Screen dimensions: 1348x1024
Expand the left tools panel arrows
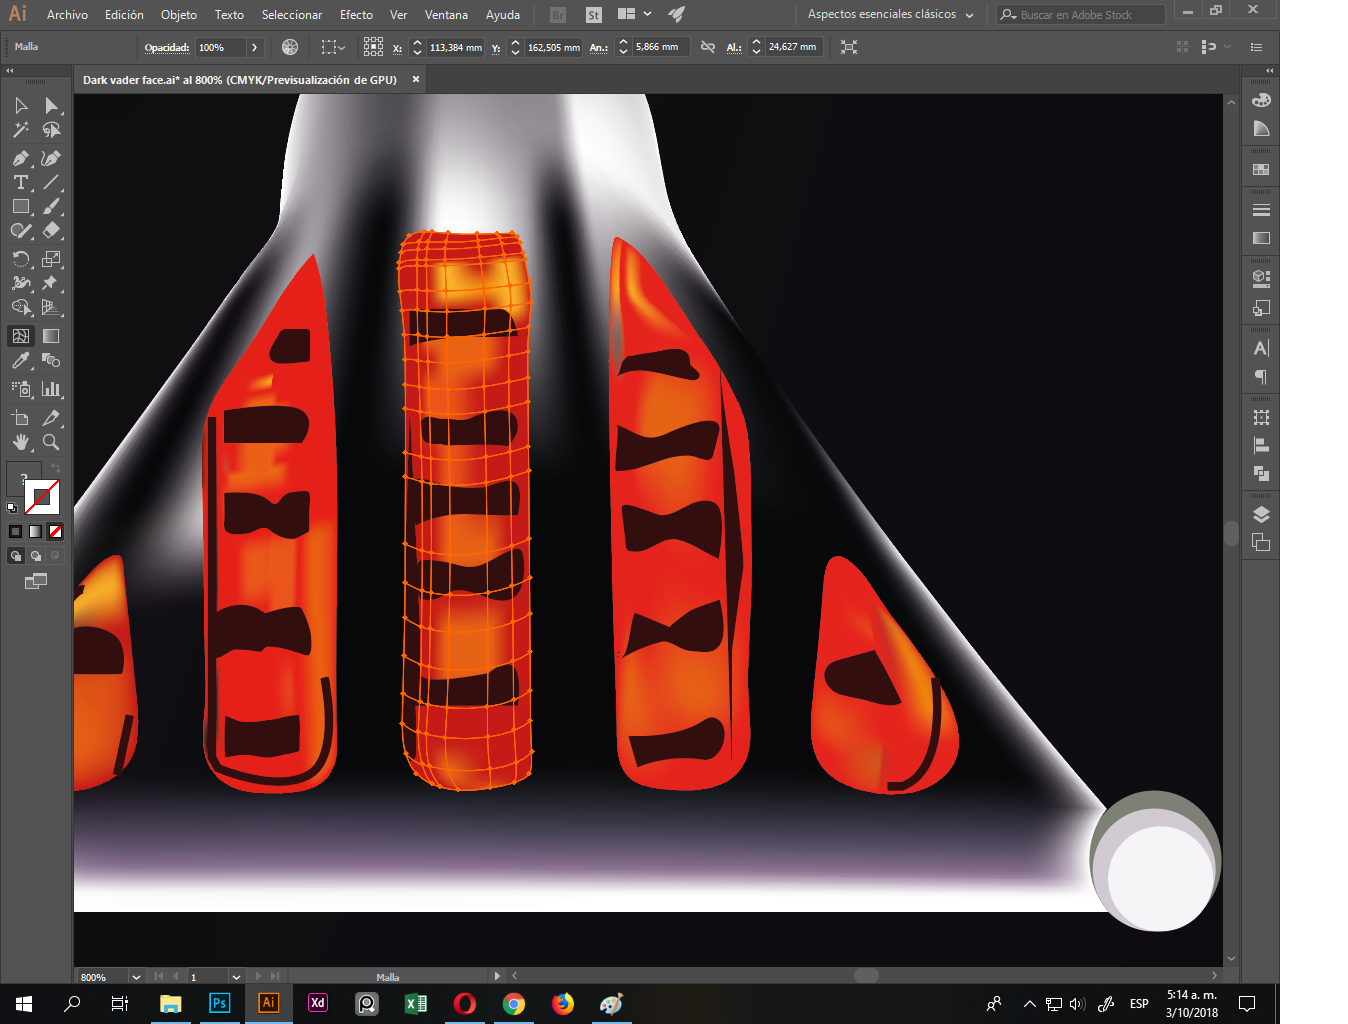[10, 71]
